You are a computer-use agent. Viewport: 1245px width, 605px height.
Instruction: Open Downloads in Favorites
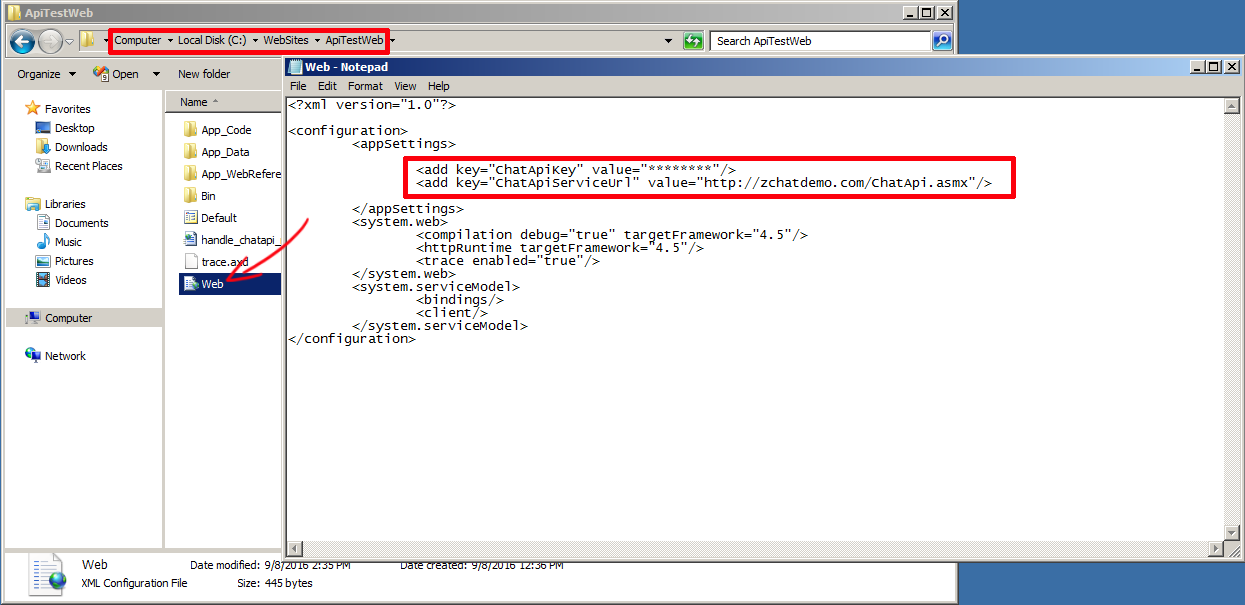pos(80,147)
